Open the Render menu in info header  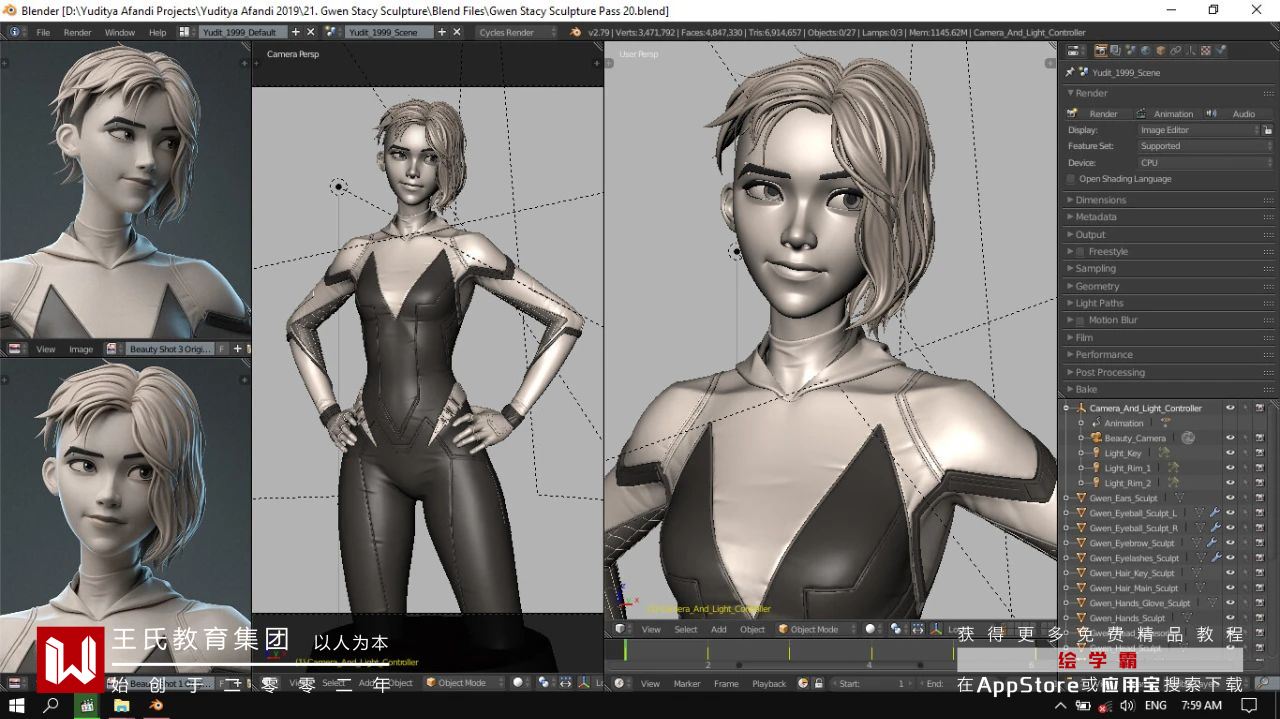77,32
